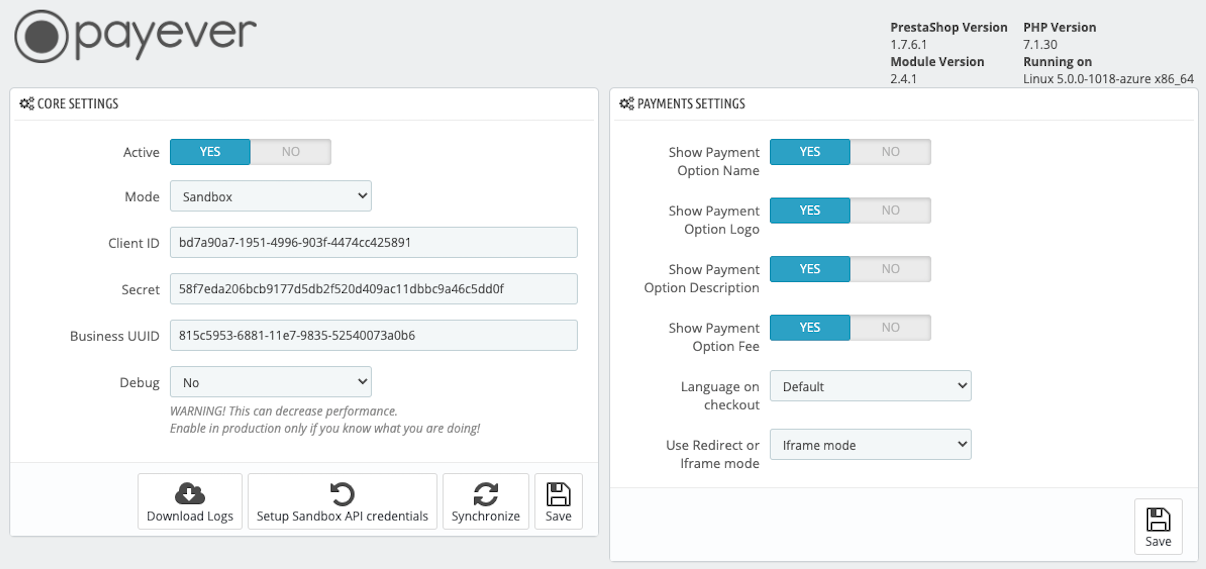Click the PrestaShop Version heading

tap(949, 28)
